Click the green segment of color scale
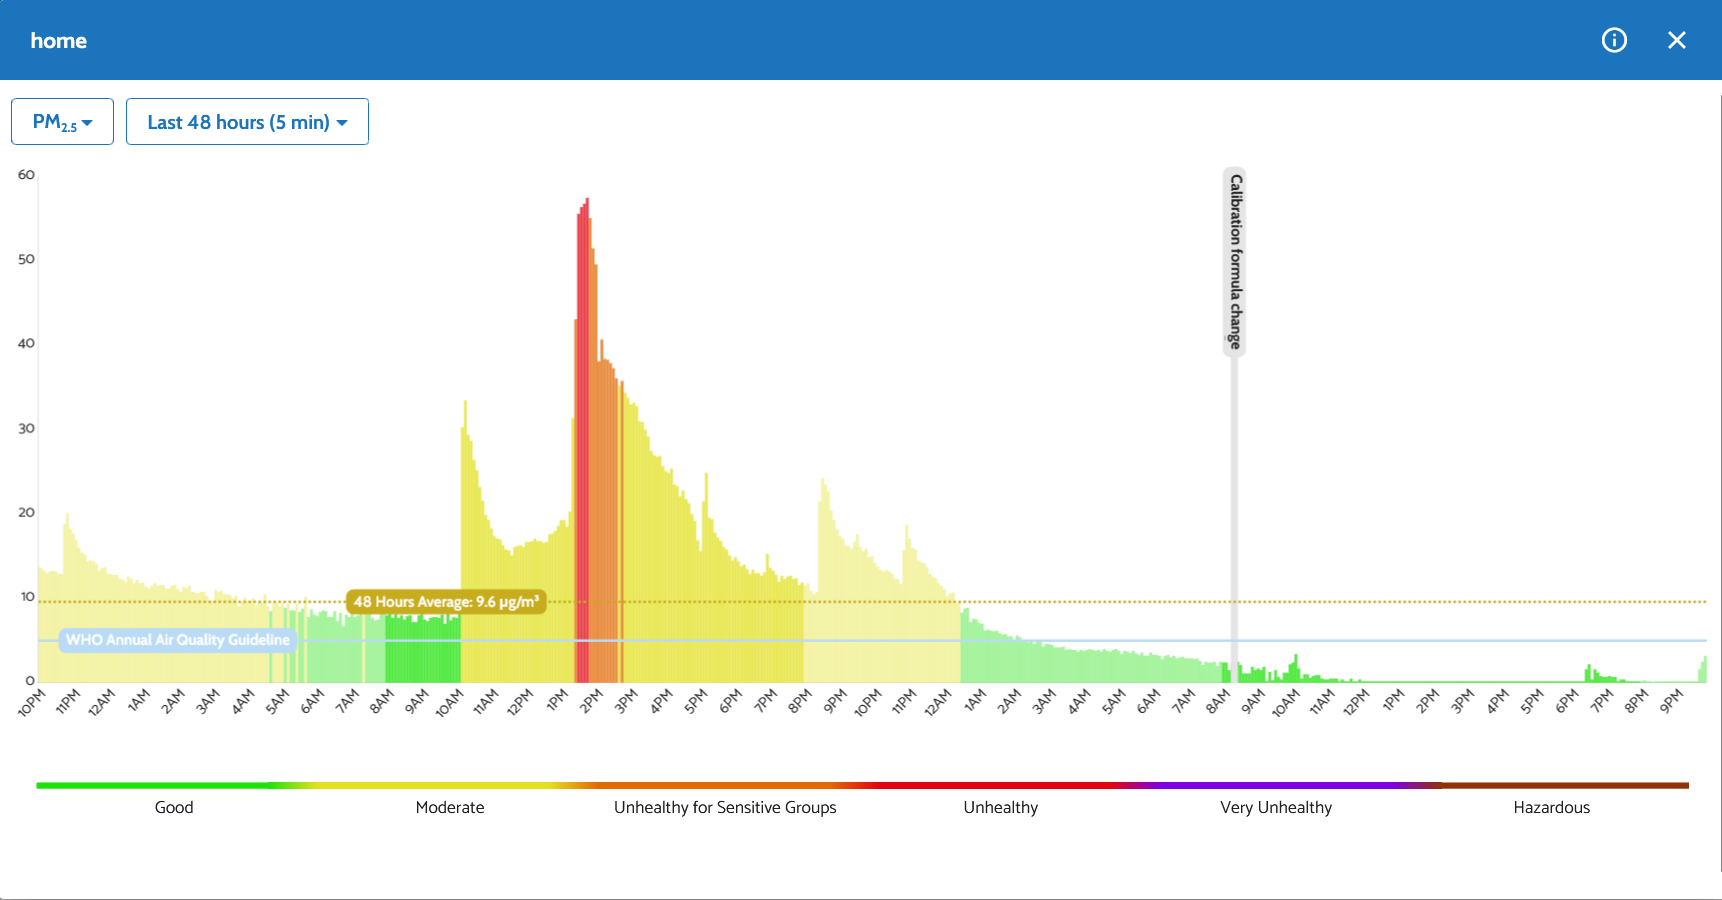1722x900 pixels. tap(150, 786)
